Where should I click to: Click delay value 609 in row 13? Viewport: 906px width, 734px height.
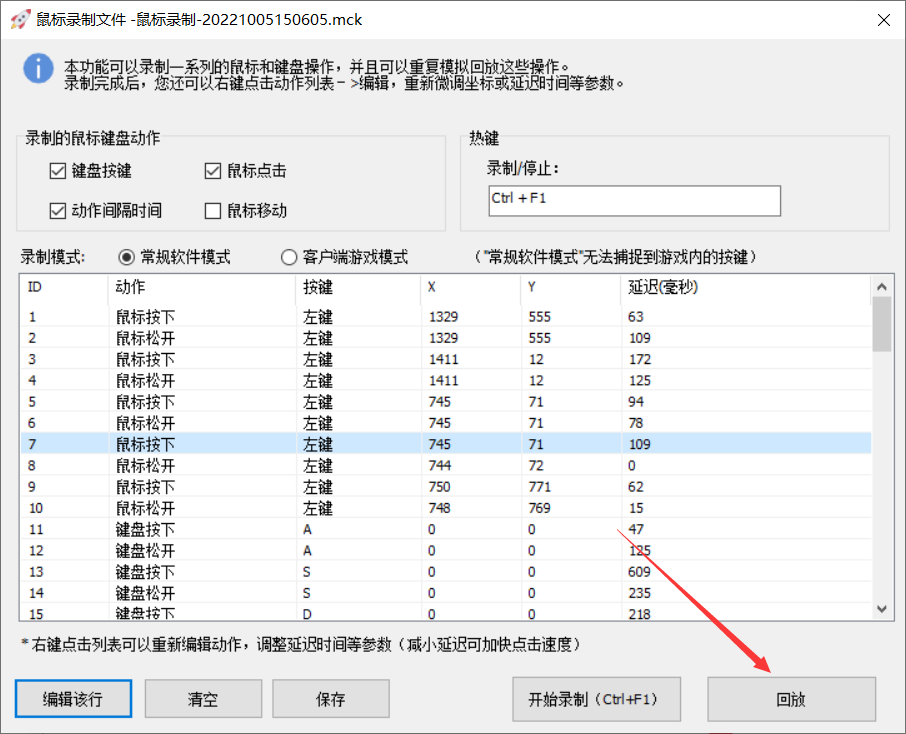coord(639,572)
